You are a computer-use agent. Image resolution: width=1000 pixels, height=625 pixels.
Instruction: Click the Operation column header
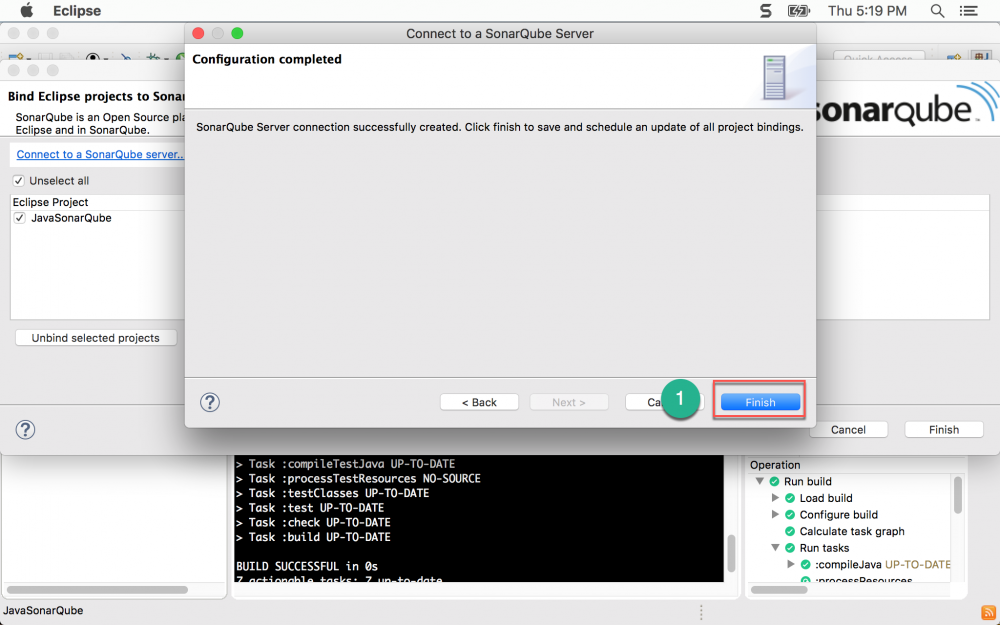(x=775, y=464)
